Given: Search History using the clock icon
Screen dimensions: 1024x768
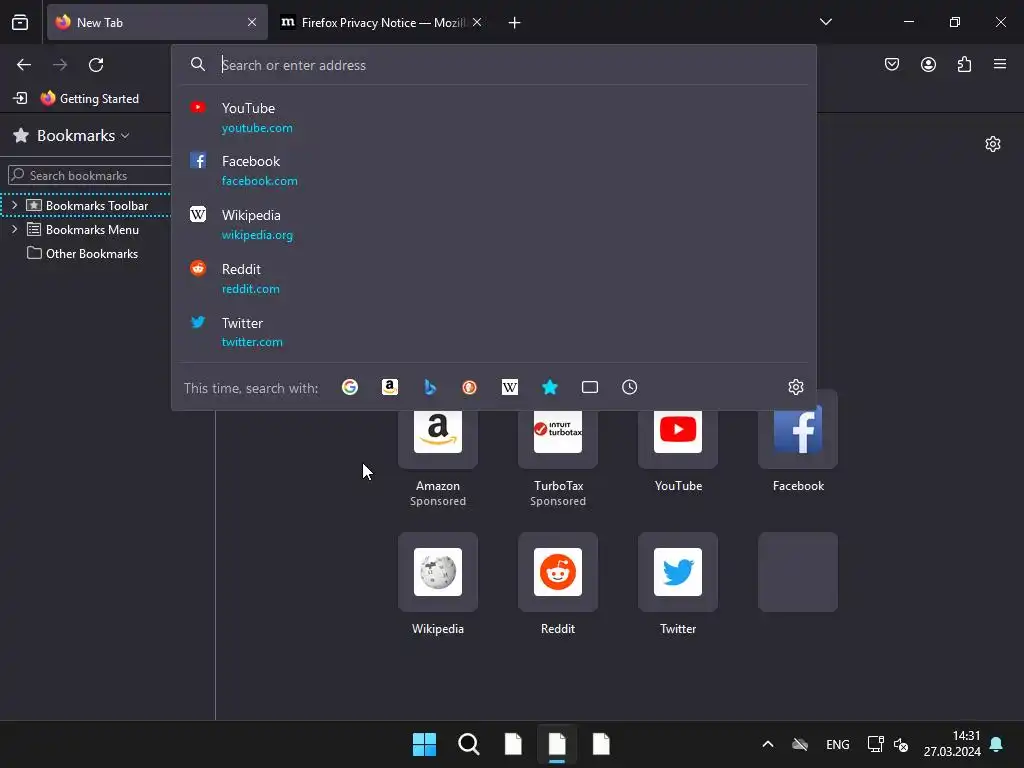Looking at the screenshot, I should 630,387.
